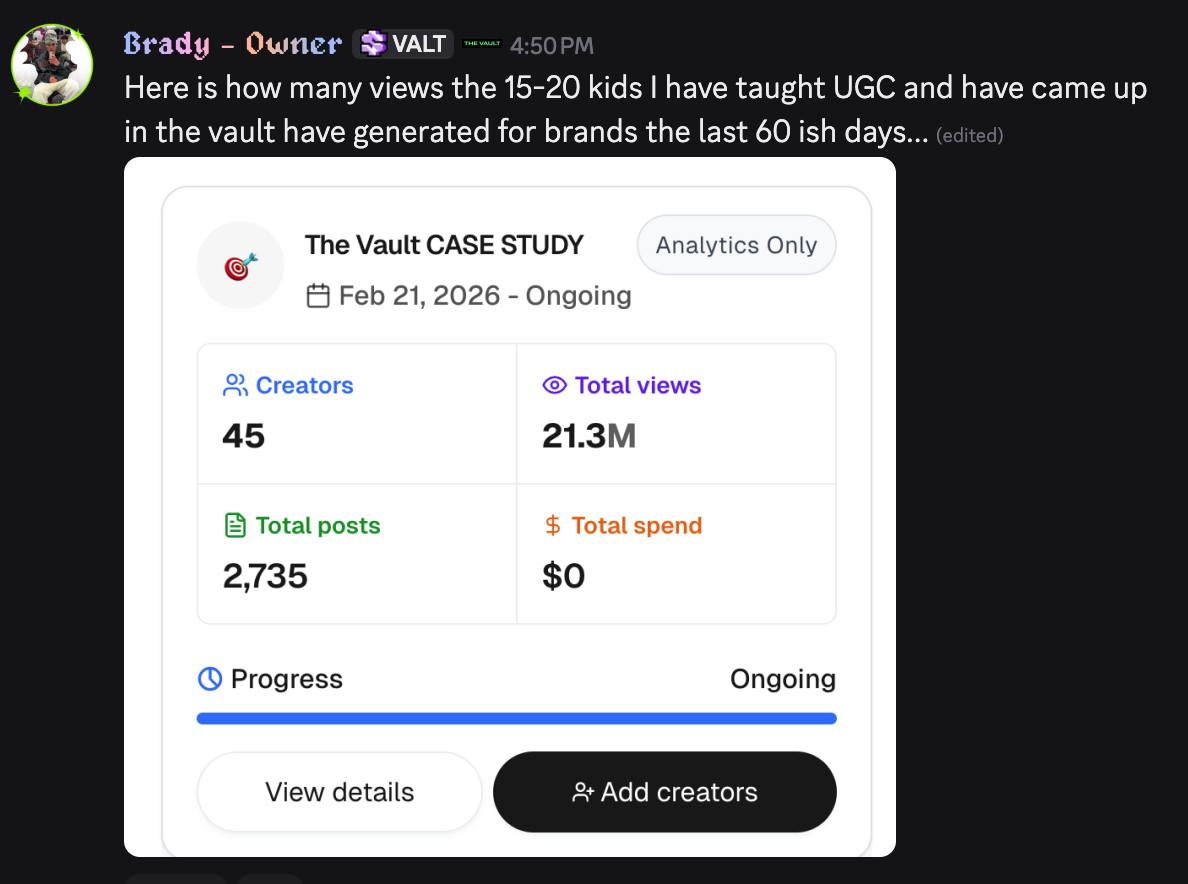The width and height of the screenshot is (1188, 884).
Task: Click Brady's profile avatar
Action: tap(52, 64)
